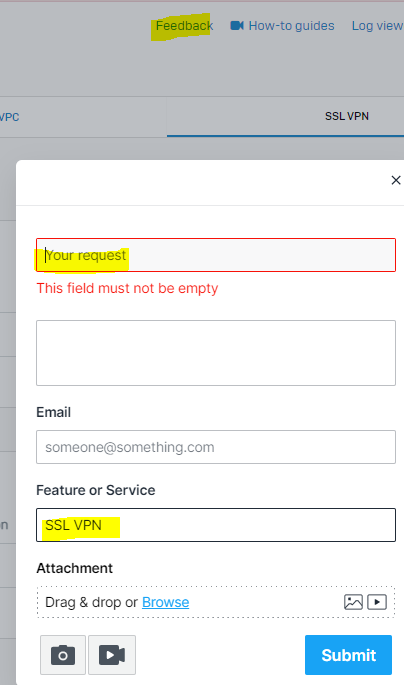Click the large empty description text area
The image size is (404, 685).
[x=216, y=353]
